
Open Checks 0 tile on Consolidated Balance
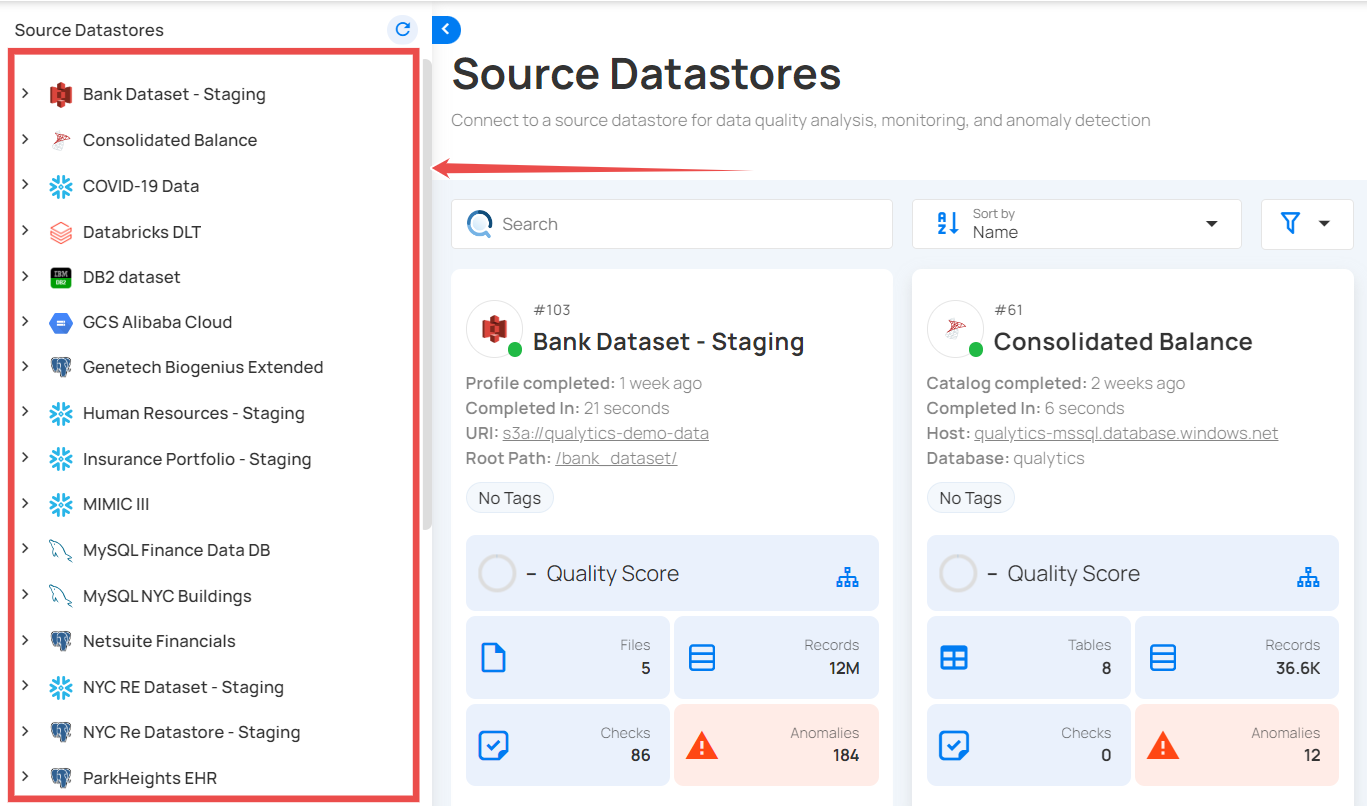1029,745
